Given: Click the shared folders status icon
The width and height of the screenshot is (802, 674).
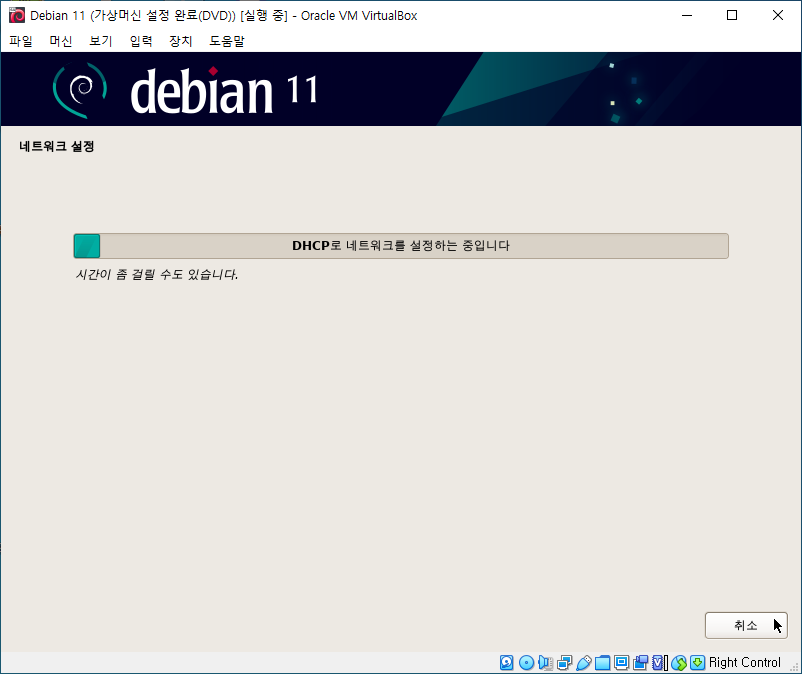Looking at the screenshot, I should tap(603, 663).
